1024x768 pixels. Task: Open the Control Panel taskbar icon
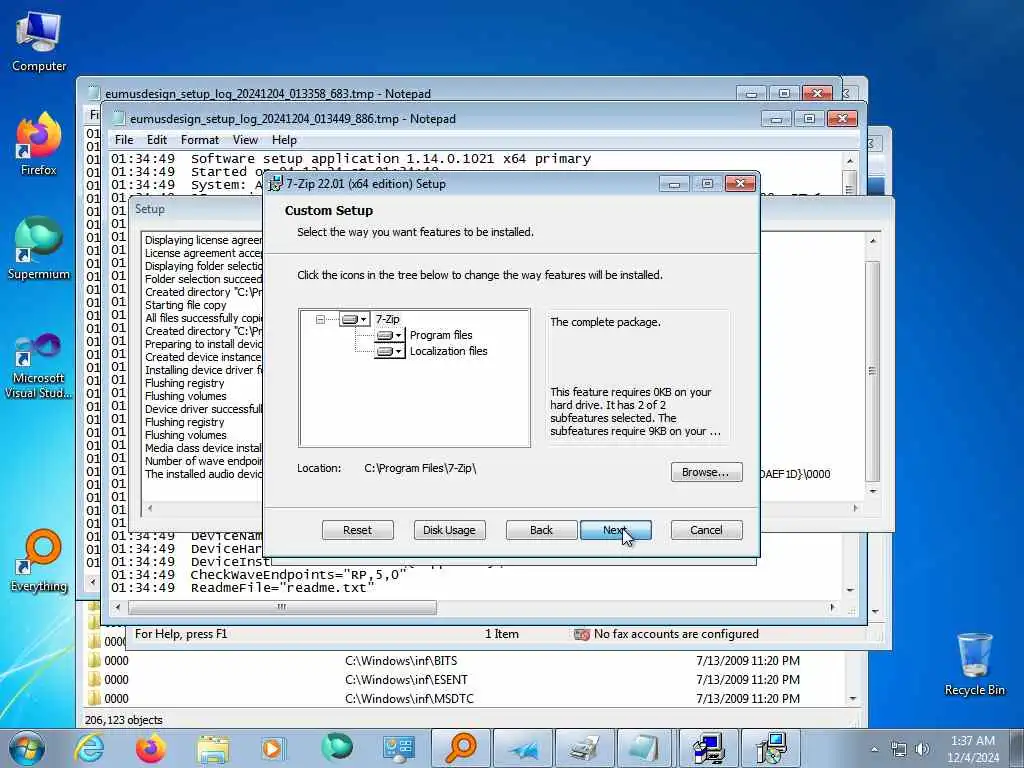(398, 748)
